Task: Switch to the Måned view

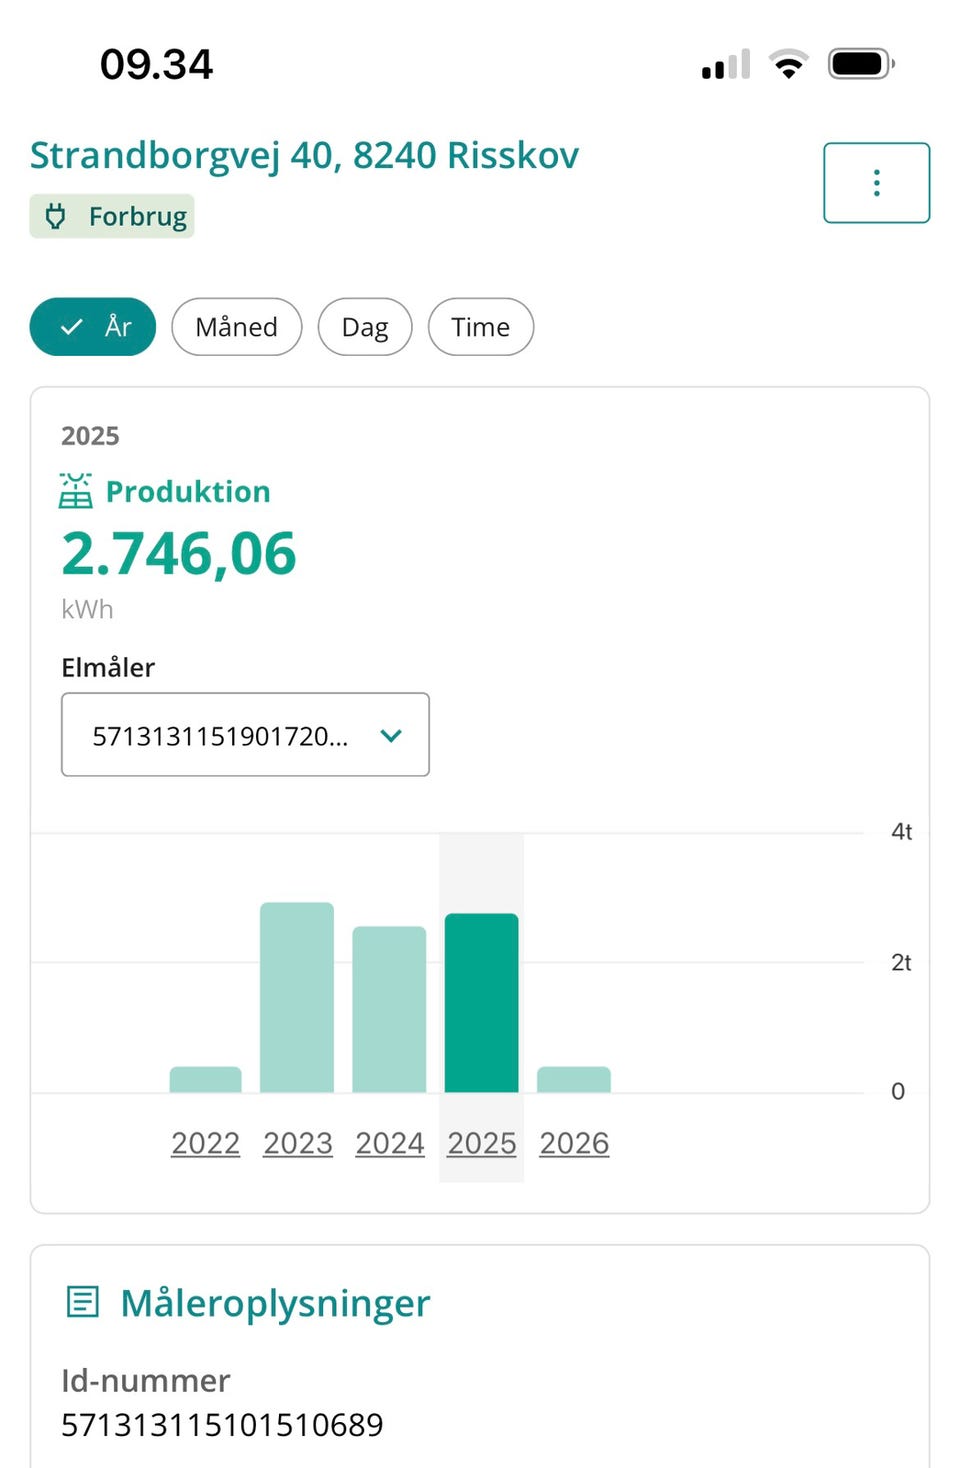Action: coord(237,327)
